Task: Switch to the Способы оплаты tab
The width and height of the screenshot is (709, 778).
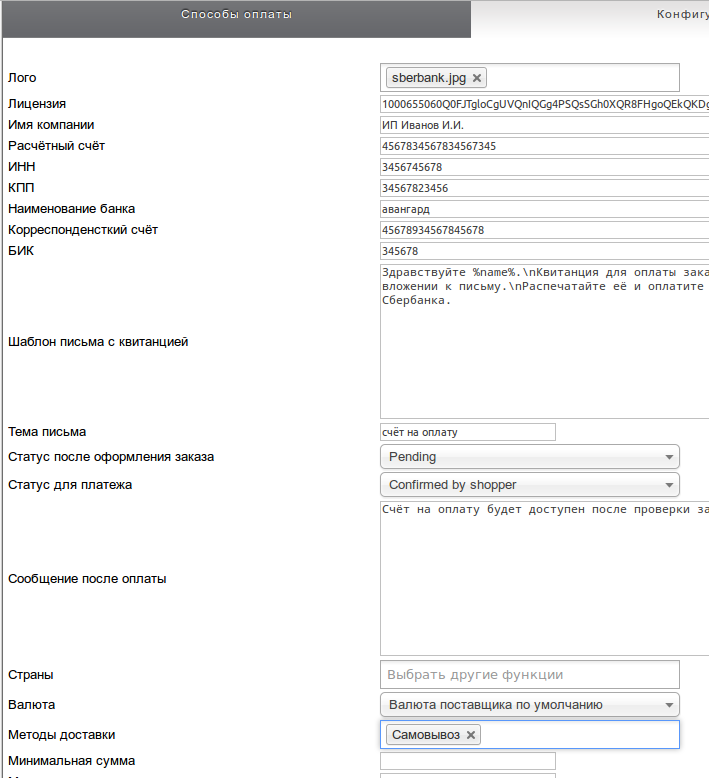Action: pos(236,15)
